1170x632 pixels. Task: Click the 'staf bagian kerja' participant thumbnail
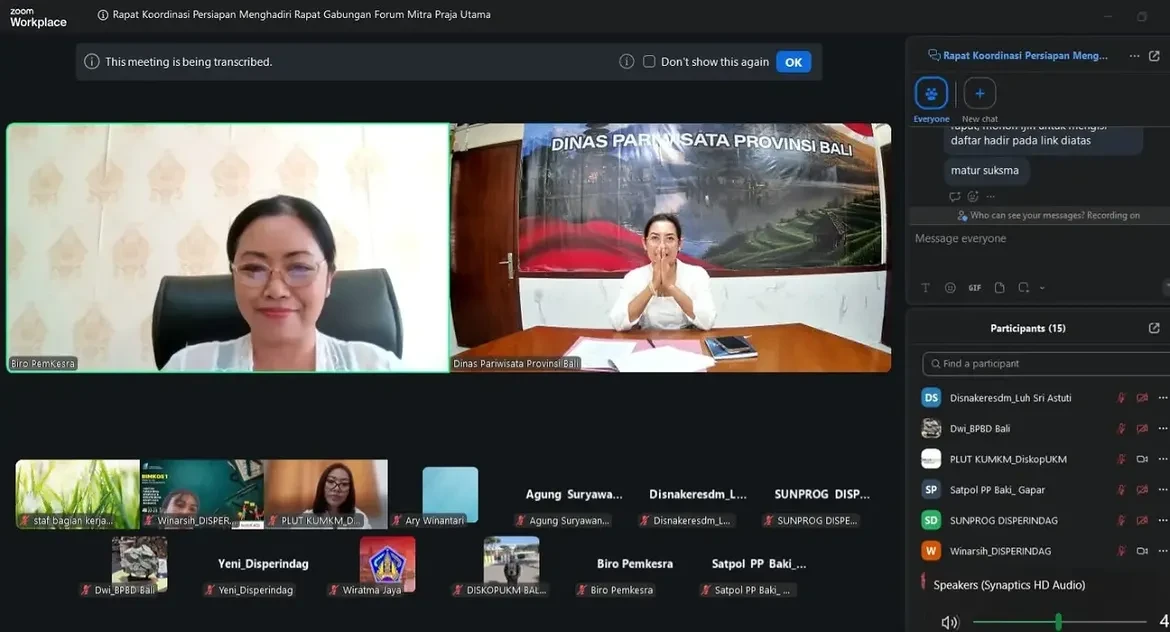tap(78, 494)
